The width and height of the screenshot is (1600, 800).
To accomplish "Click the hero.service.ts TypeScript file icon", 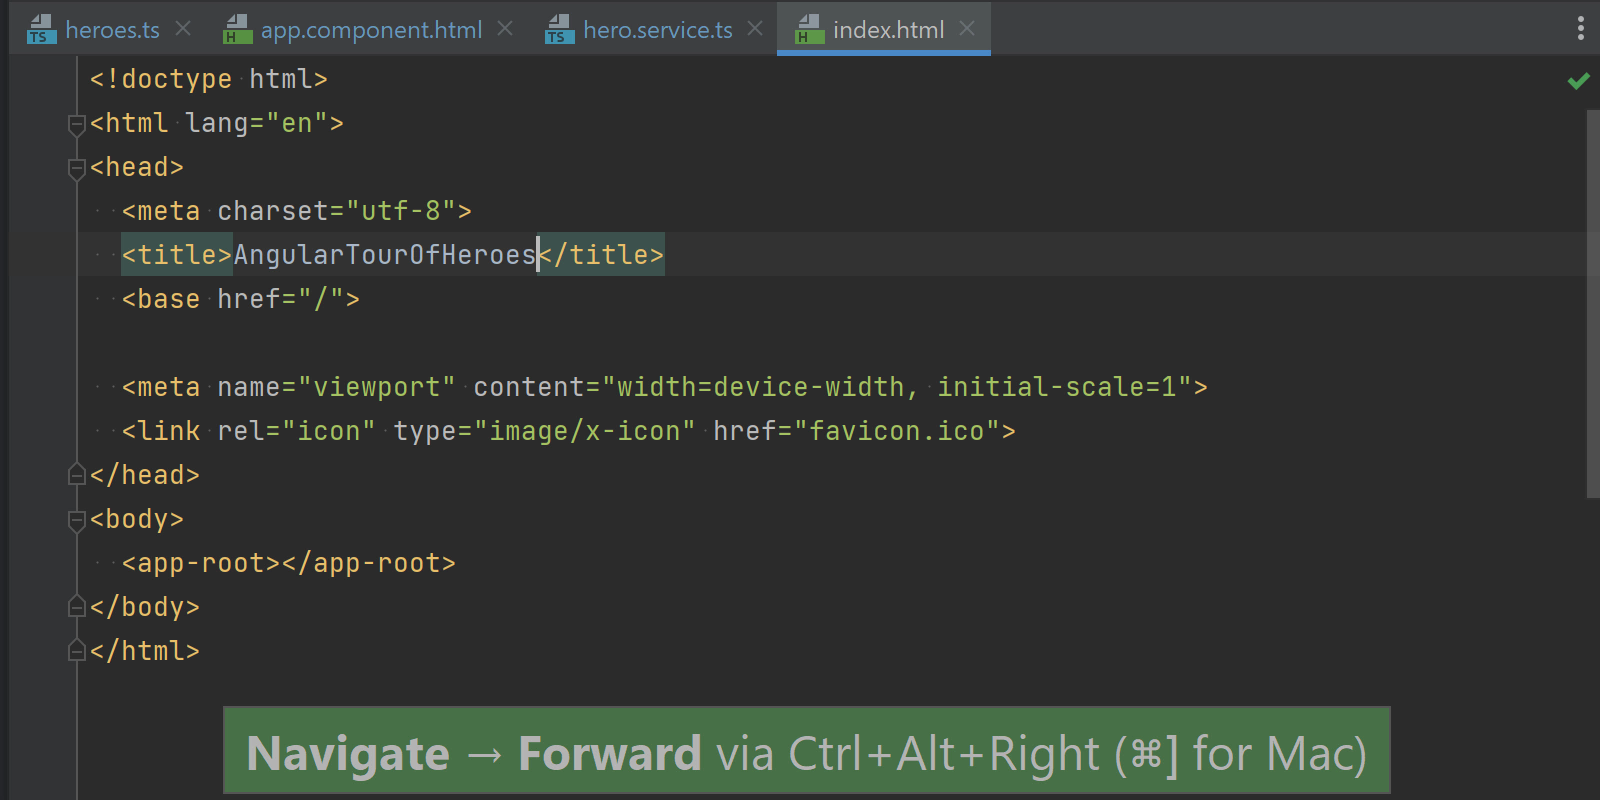I will (559, 30).
